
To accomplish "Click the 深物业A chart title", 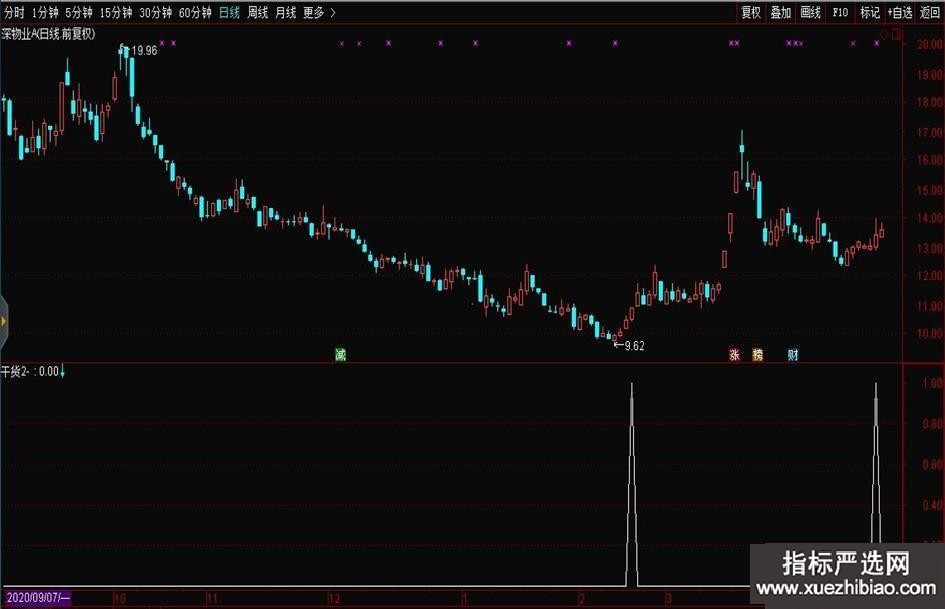I will [x=48, y=34].
